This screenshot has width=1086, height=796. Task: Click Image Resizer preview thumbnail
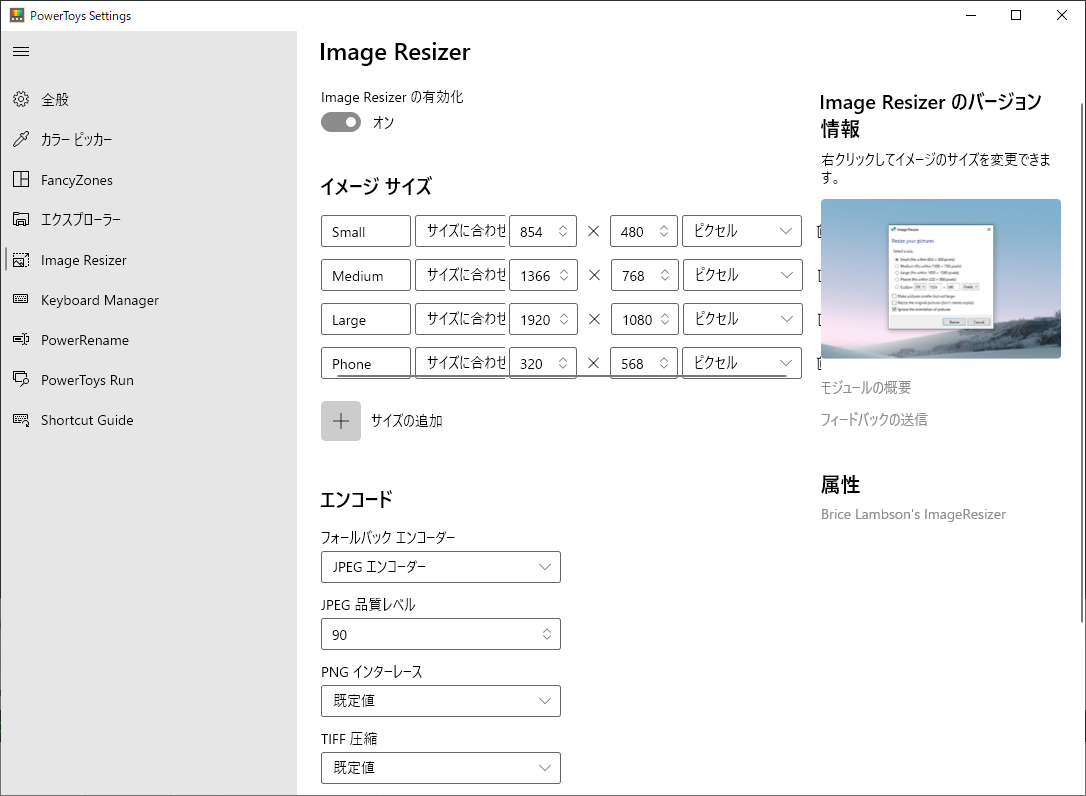pyautogui.click(x=941, y=278)
